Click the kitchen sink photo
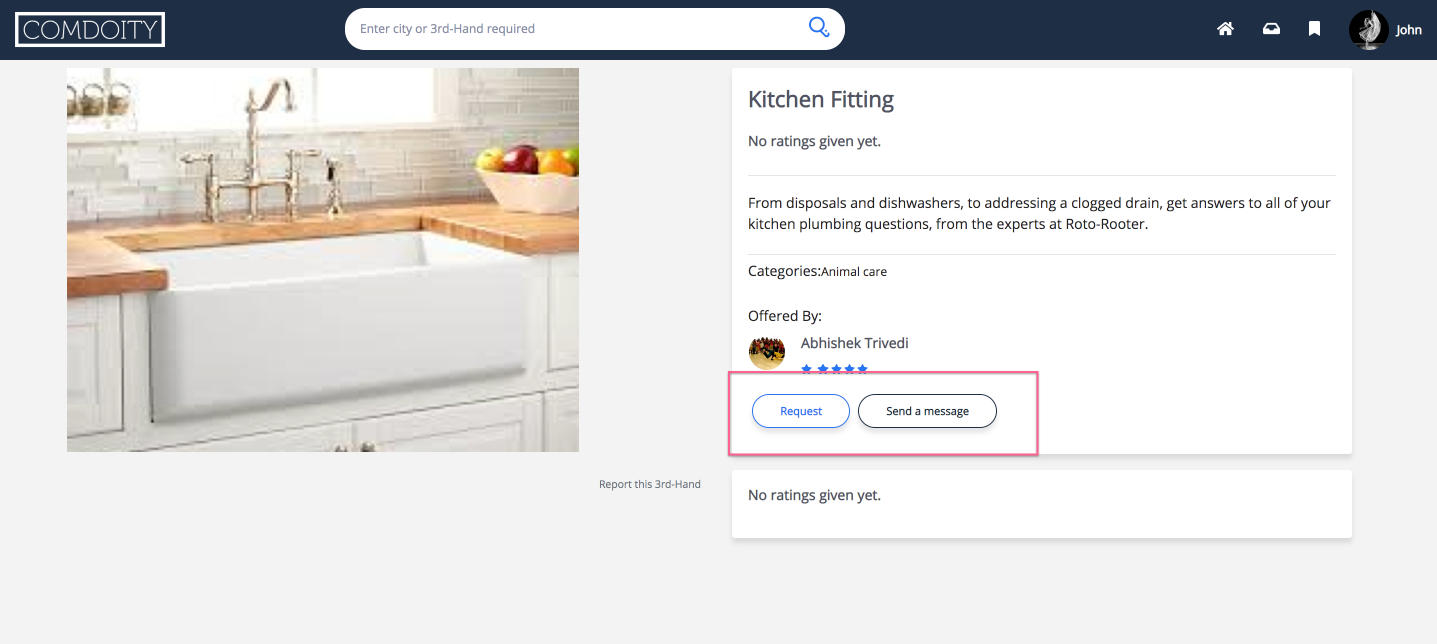1437x644 pixels. (x=323, y=260)
